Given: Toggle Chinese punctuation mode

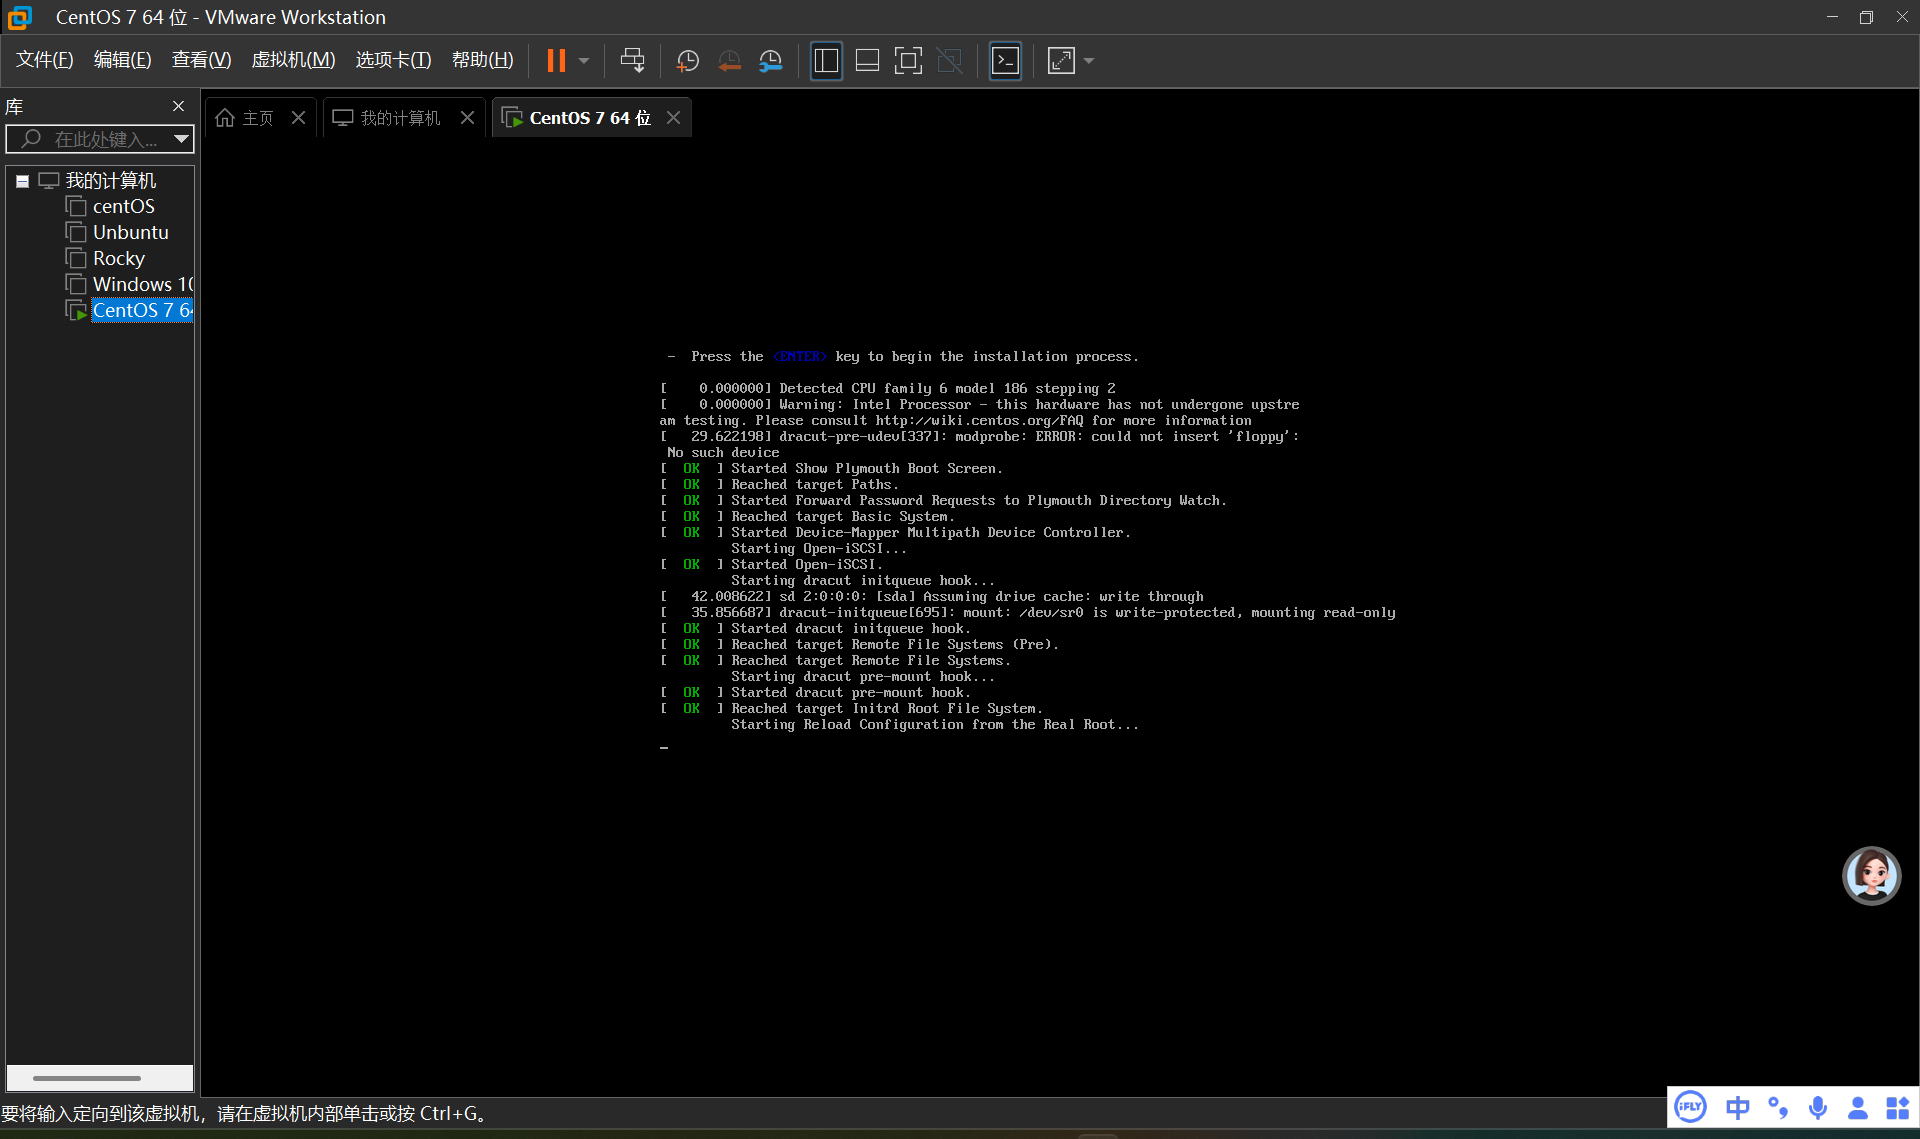Looking at the screenshot, I should click(1778, 1108).
